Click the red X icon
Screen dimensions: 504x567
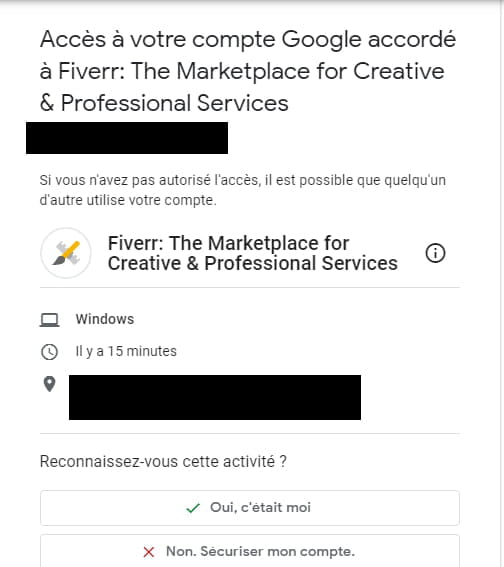pos(149,552)
